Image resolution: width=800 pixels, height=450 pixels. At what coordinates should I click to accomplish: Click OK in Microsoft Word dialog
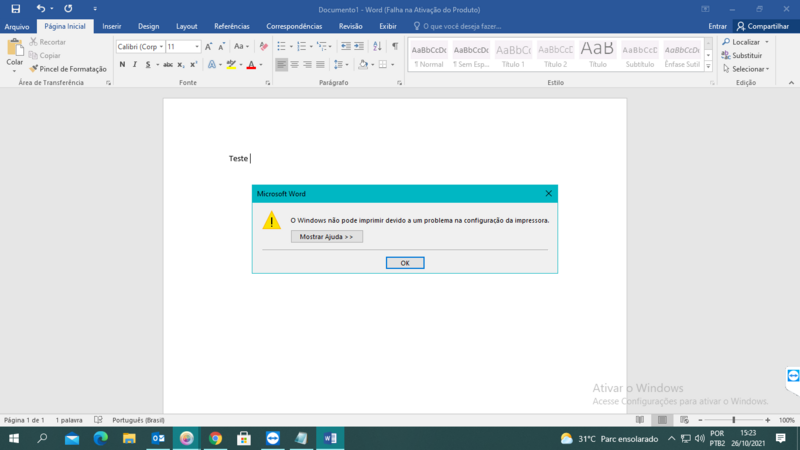[405, 263]
